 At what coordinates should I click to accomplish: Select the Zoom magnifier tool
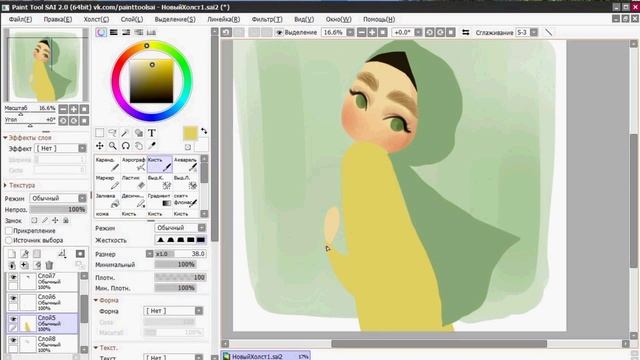[112, 146]
